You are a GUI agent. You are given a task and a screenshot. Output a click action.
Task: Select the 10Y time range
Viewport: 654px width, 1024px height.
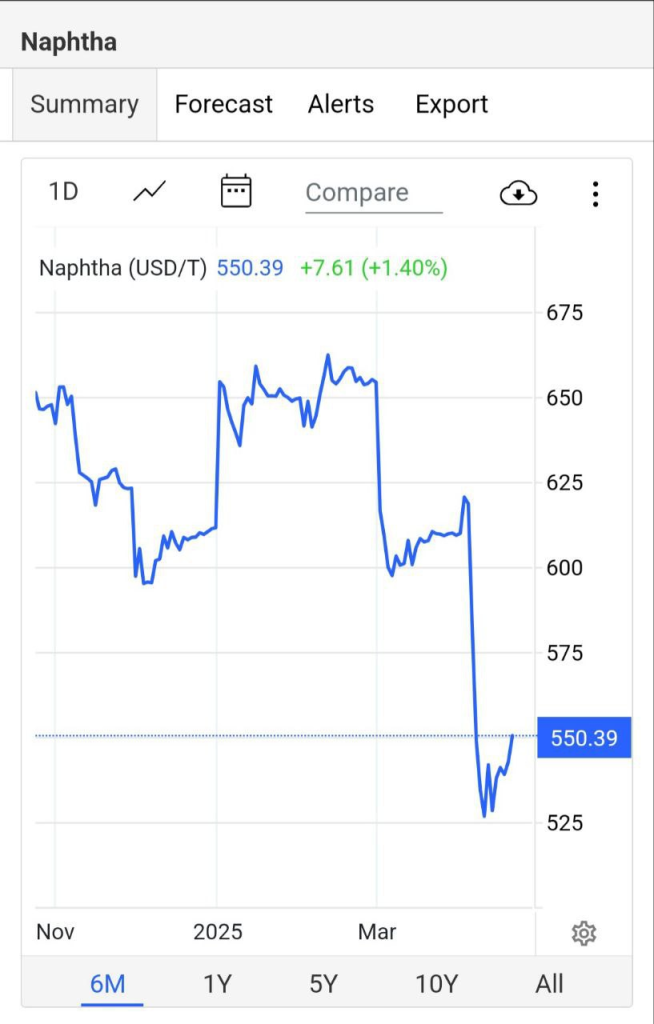[x=436, y=984]
